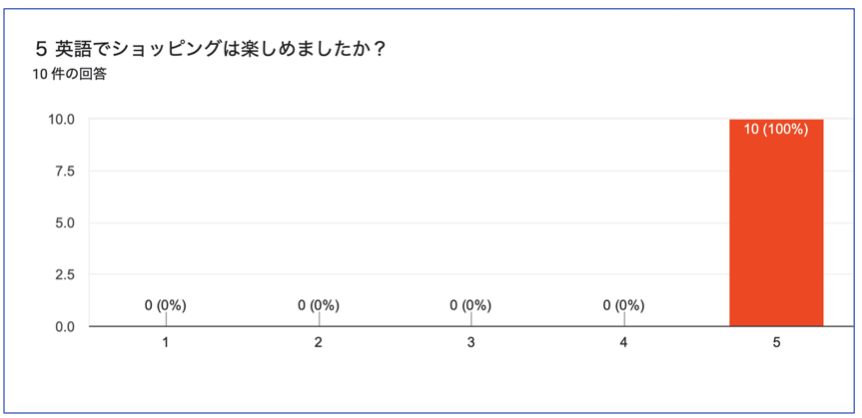Viewport: 862px width, 418px height.
Task: Click the "0 (0%)" label above rating 4
Action: click(x=623, y=306)
